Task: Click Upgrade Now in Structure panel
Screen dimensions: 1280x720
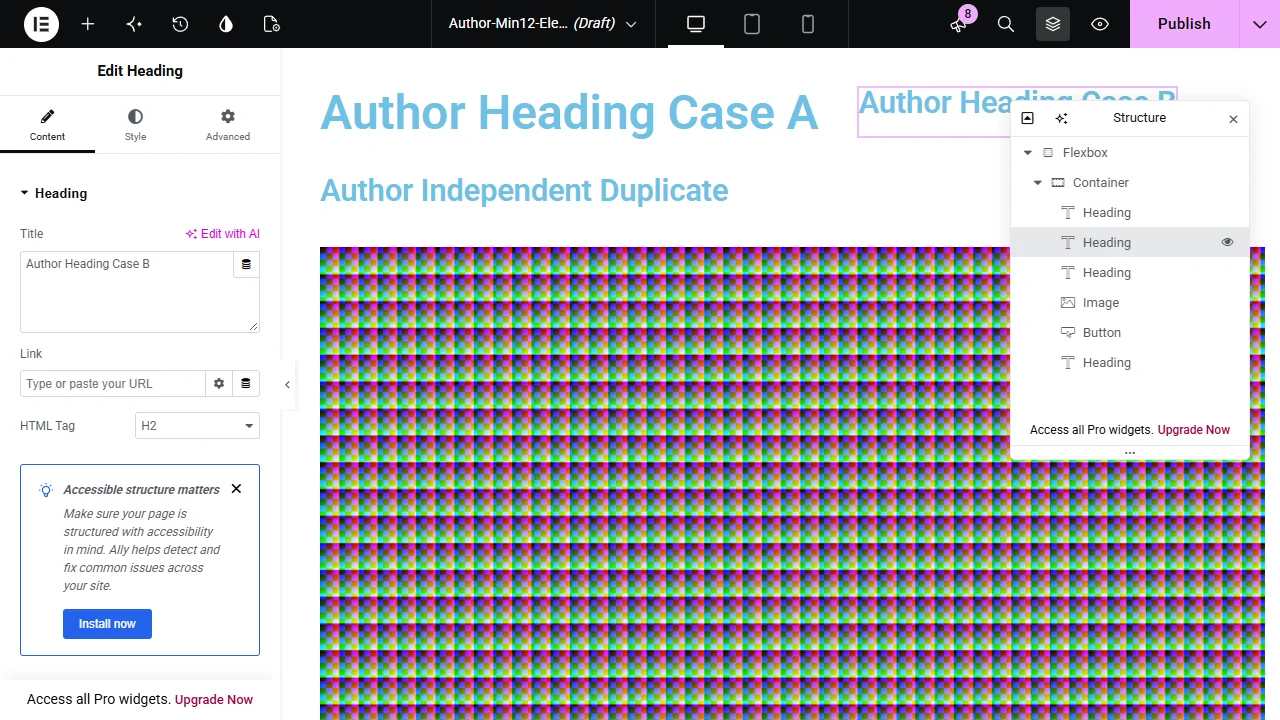Action: click(1194, 430)
